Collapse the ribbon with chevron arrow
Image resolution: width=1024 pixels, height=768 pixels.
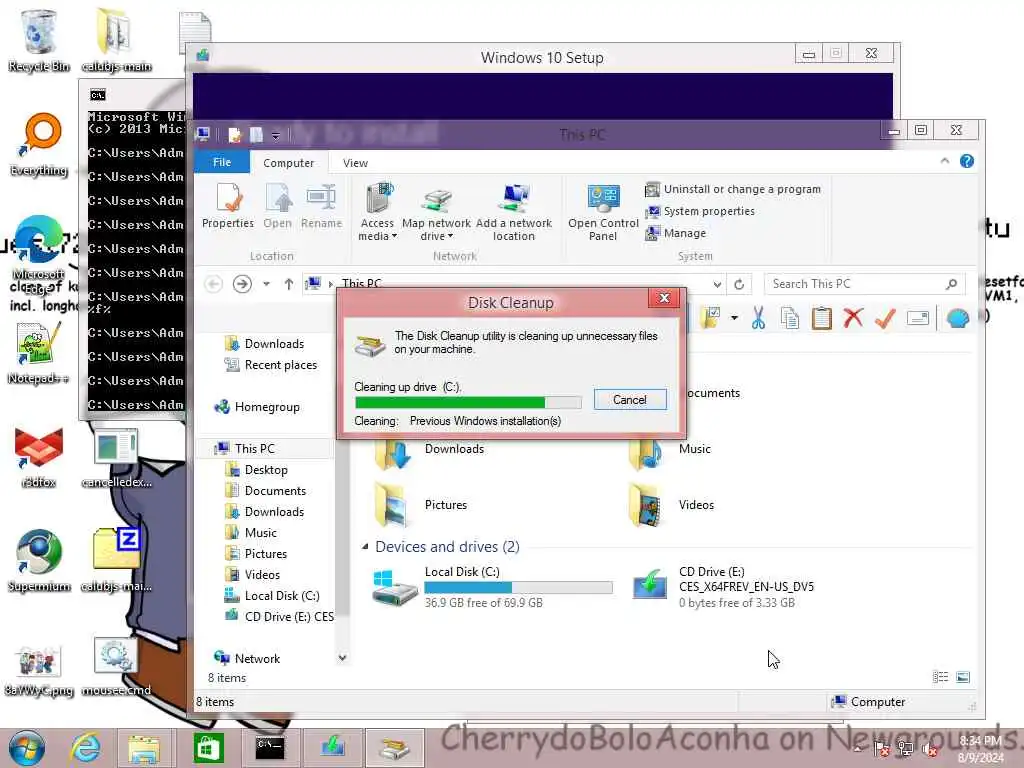tap(944, 161)
